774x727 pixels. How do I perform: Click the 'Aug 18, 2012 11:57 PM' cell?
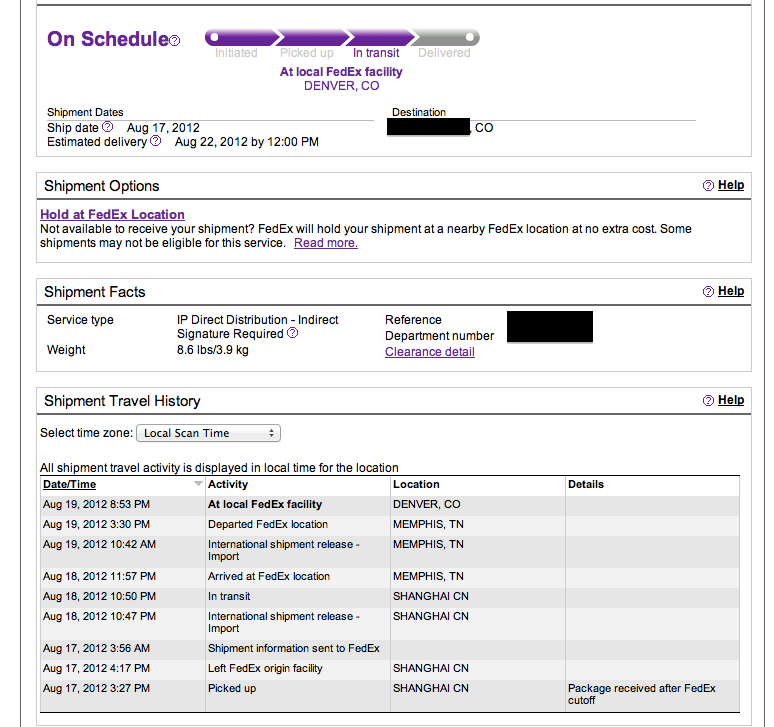[x=122, y=576]
